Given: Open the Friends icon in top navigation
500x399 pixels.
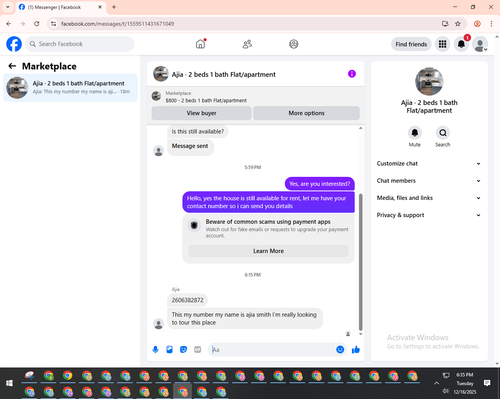Looking at the screenshot, I should click(x=247, y=44).
